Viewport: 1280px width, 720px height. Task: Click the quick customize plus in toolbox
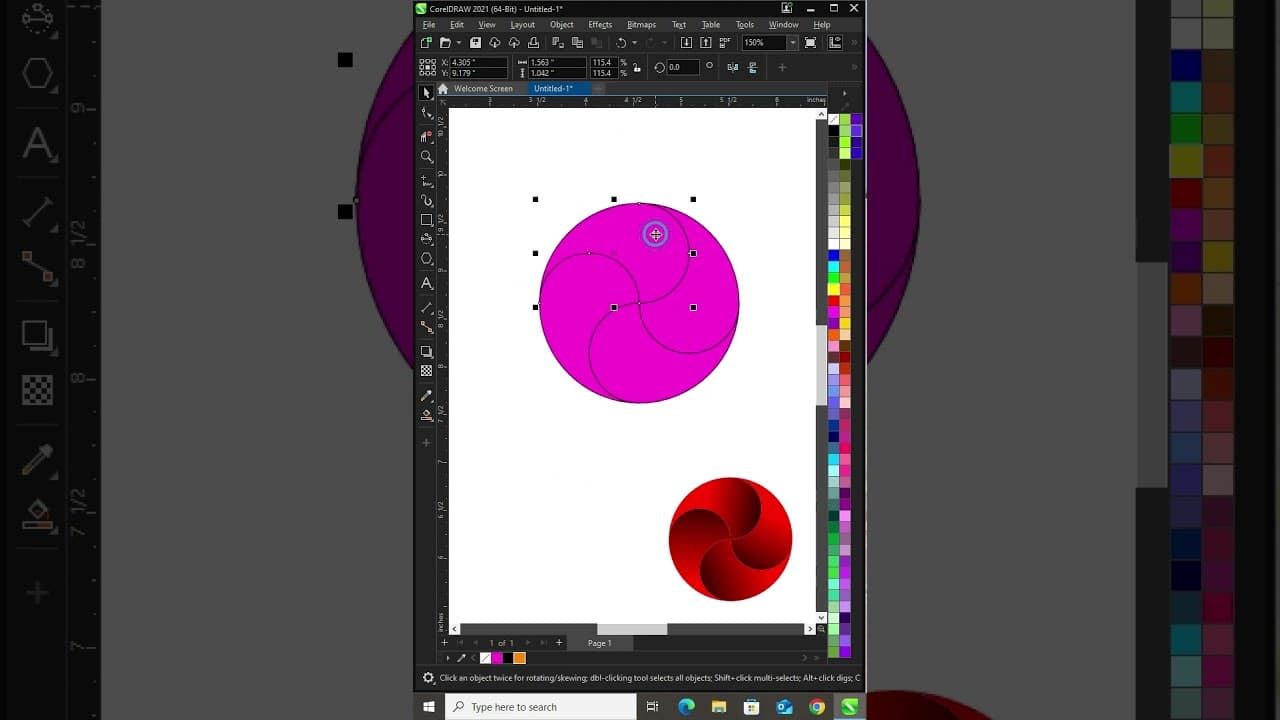pyautogui.click(x=426, y=442)
